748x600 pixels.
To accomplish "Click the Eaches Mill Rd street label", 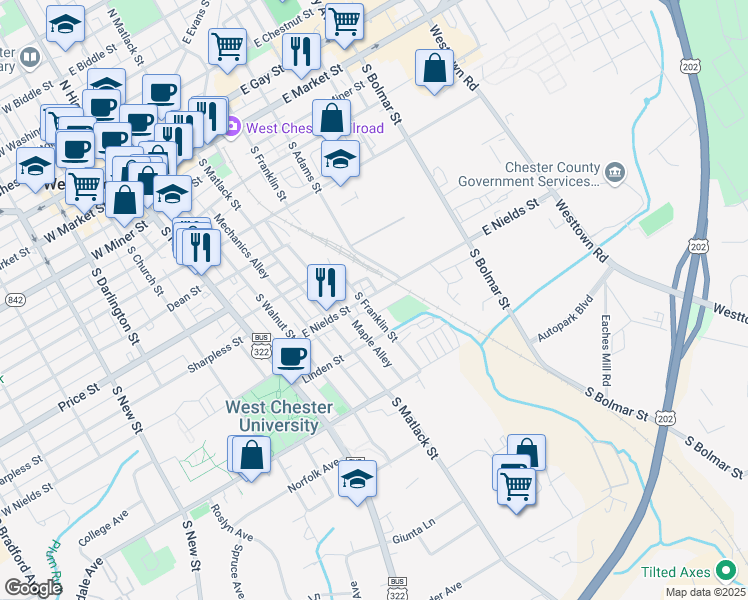I will (x=605, y=350).
